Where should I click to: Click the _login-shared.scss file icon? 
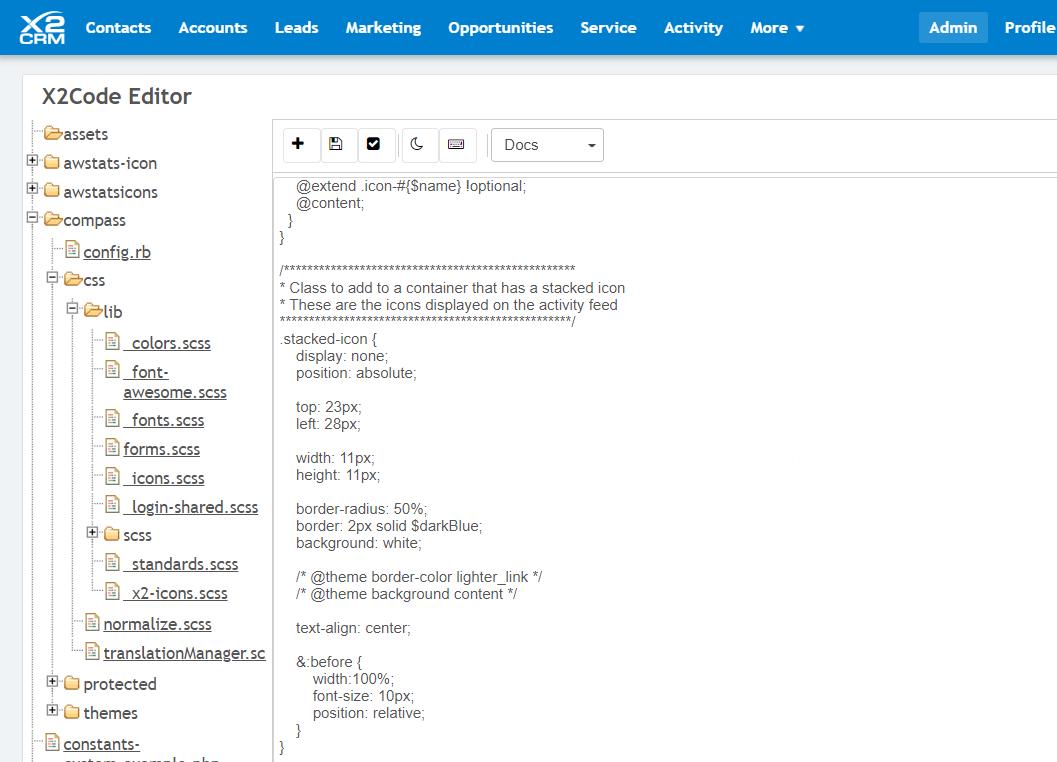(x=113, y=504)
